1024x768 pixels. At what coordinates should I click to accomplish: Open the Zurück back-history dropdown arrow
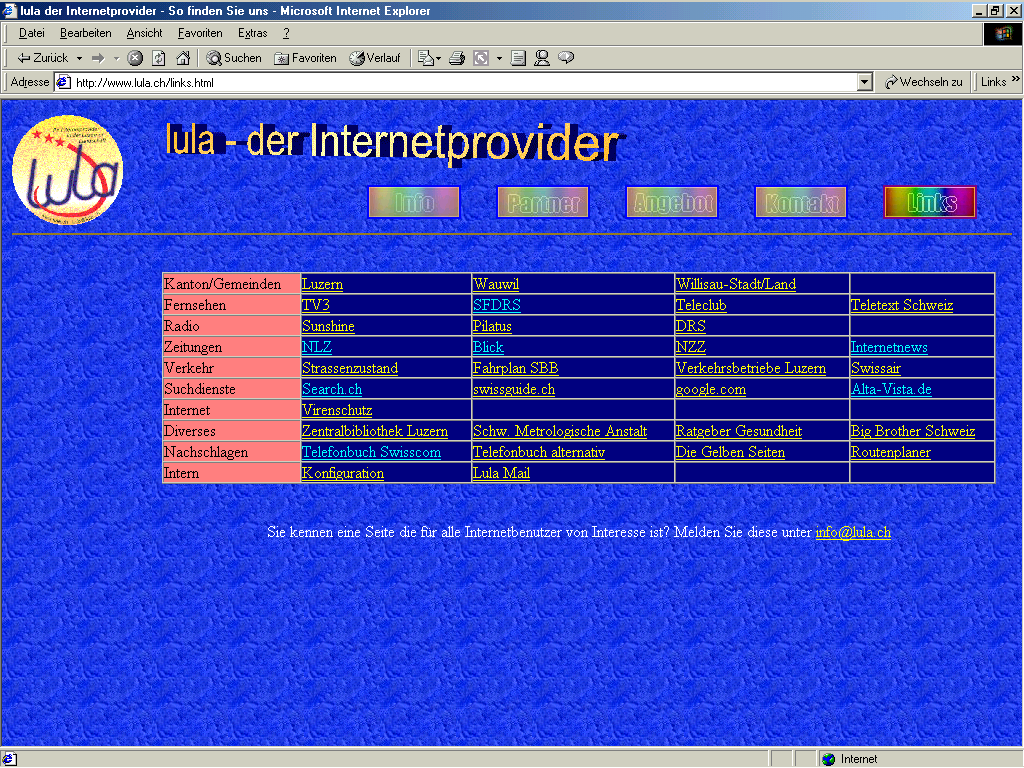[x=79, y=58]
